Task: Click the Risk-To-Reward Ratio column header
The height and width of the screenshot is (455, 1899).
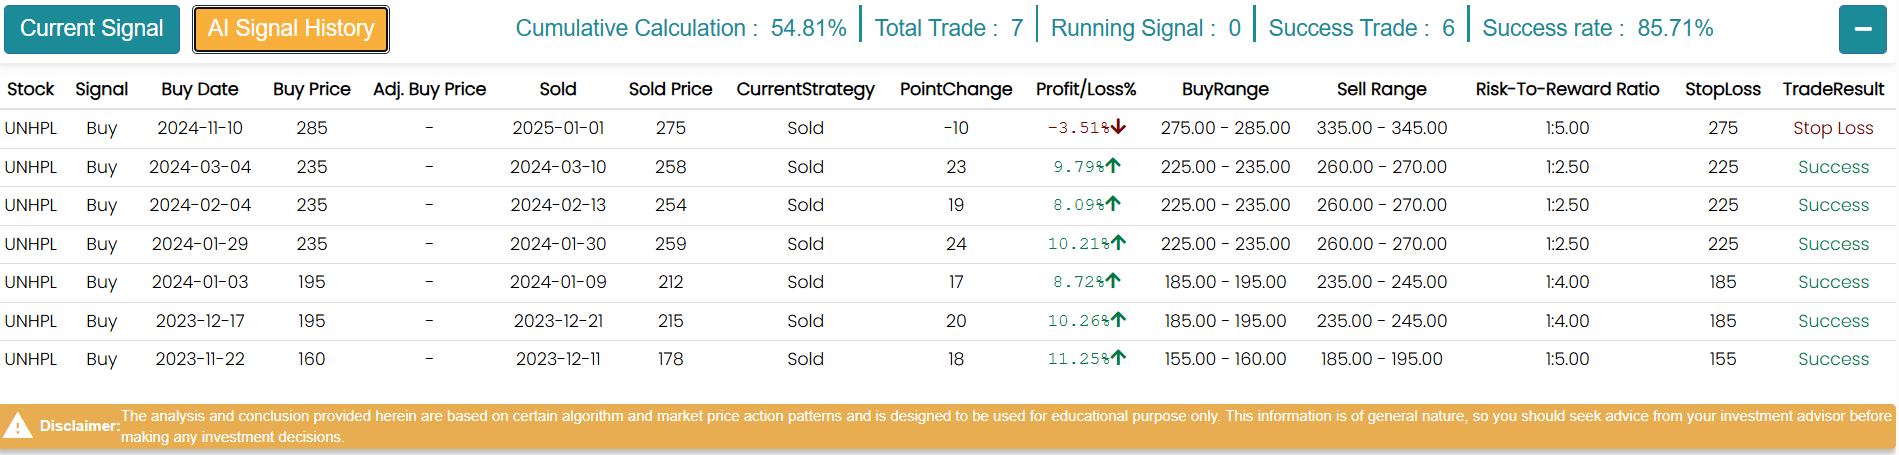Action: point(1567,89)
